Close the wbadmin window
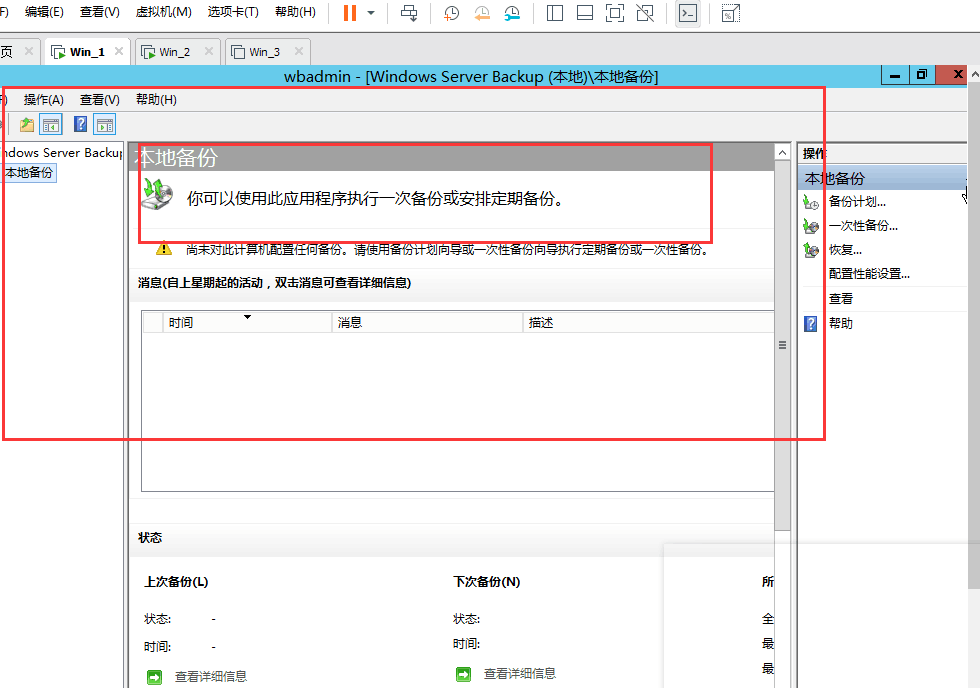The width and height of the screenshot is (980, 688). [x=958, y=75]
